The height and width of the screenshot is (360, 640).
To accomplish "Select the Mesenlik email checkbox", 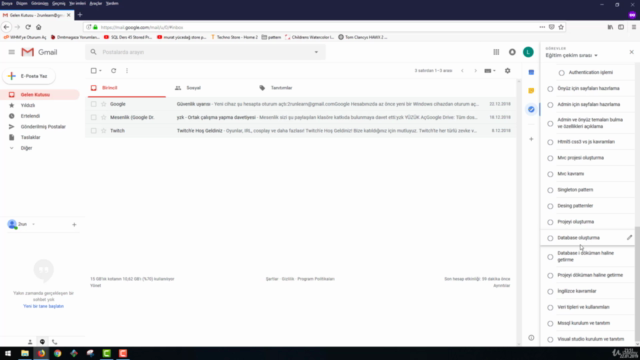I will (93, 118).
